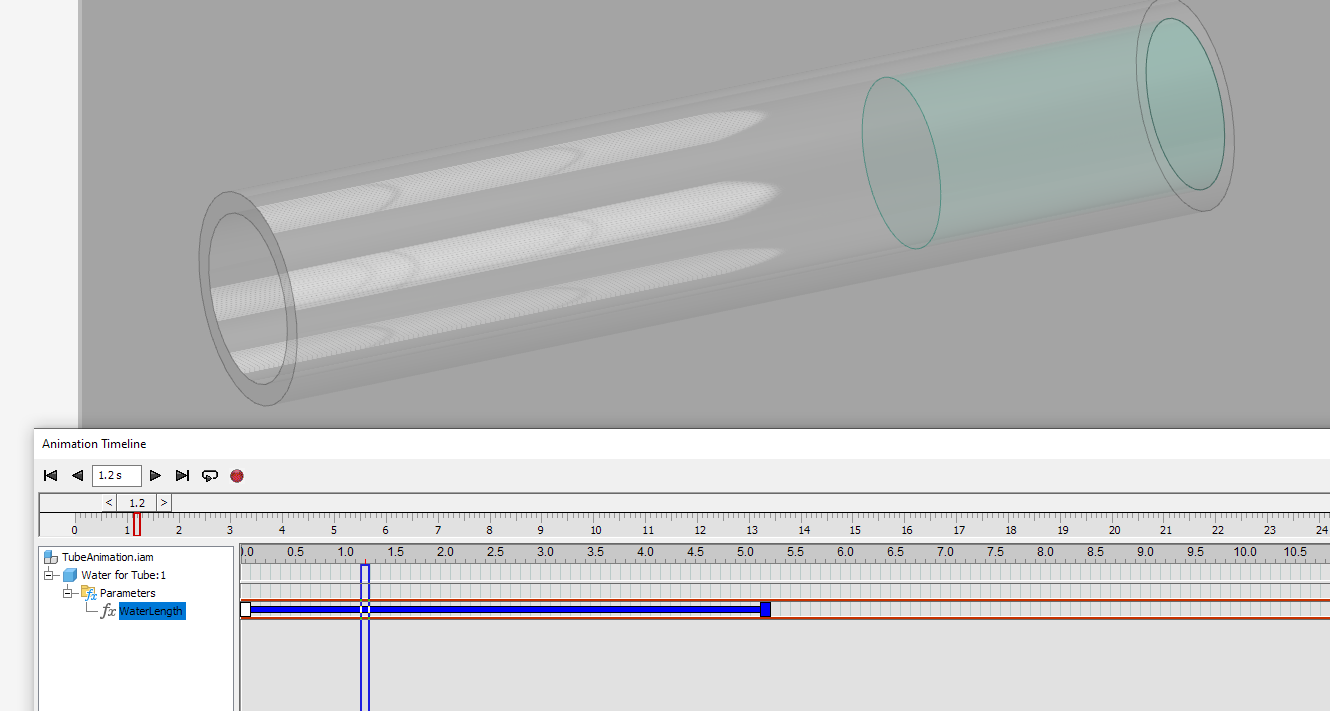
Task: Select the Go to Beginning playback icon
Action: pyautogui.click(x=50, y=475)
